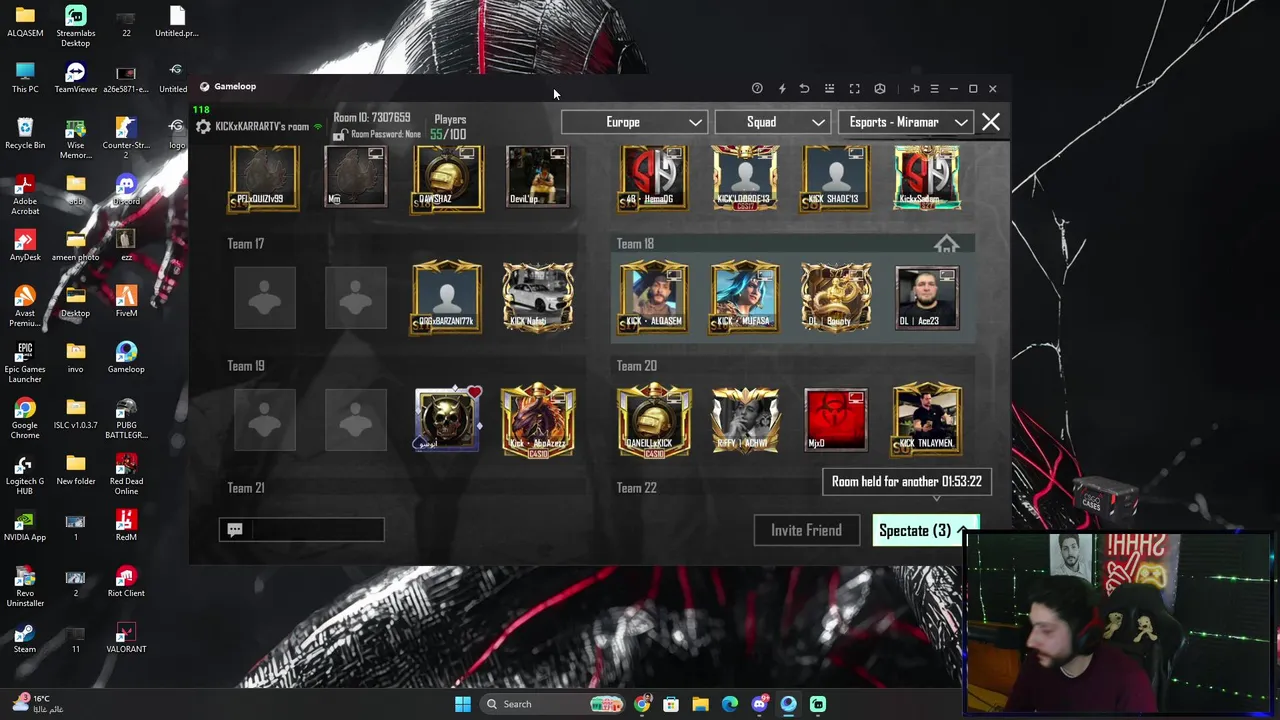1280x720 pixels.
Task: Open Logitech G HUB desktop icon
Action: coord(25,474)
